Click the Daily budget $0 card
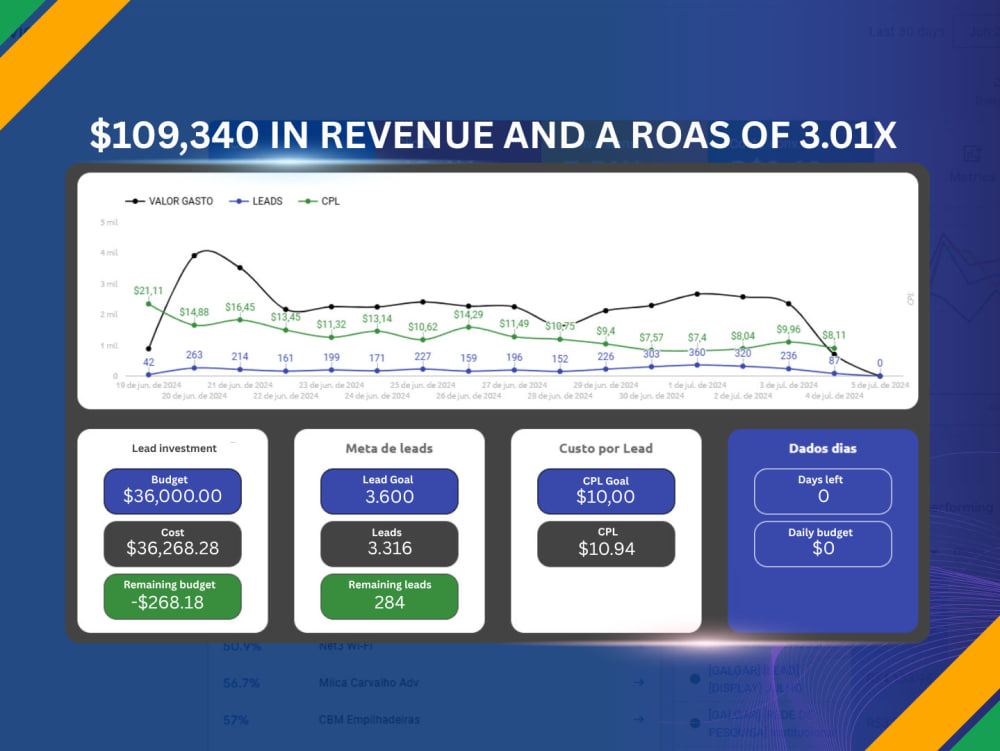 (823, 544)
